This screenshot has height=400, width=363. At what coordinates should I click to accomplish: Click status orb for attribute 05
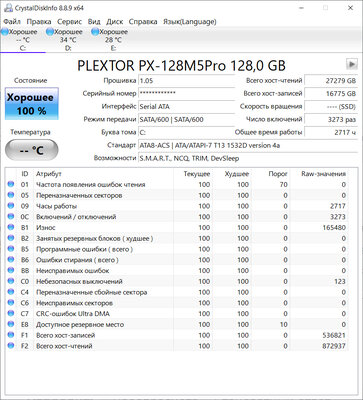click(11, 195)
